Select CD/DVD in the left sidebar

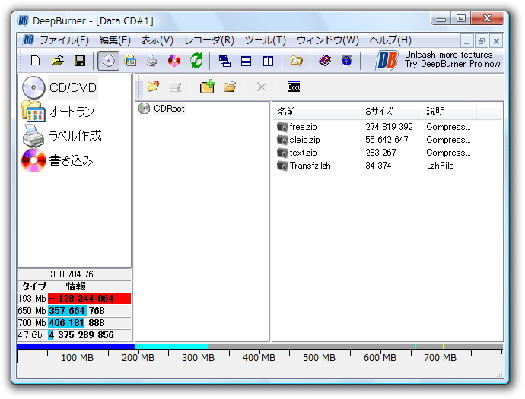tap(60, 88)
